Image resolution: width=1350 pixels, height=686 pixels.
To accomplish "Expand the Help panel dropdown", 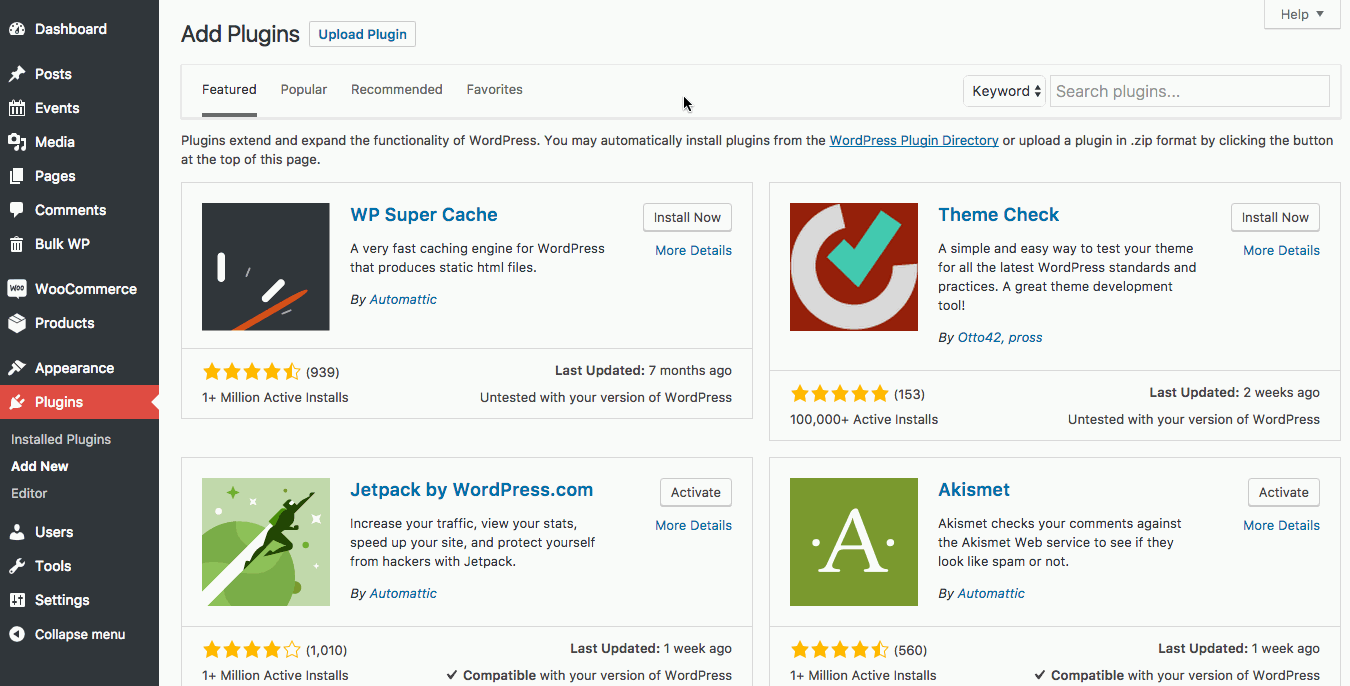I will 1302,14.
